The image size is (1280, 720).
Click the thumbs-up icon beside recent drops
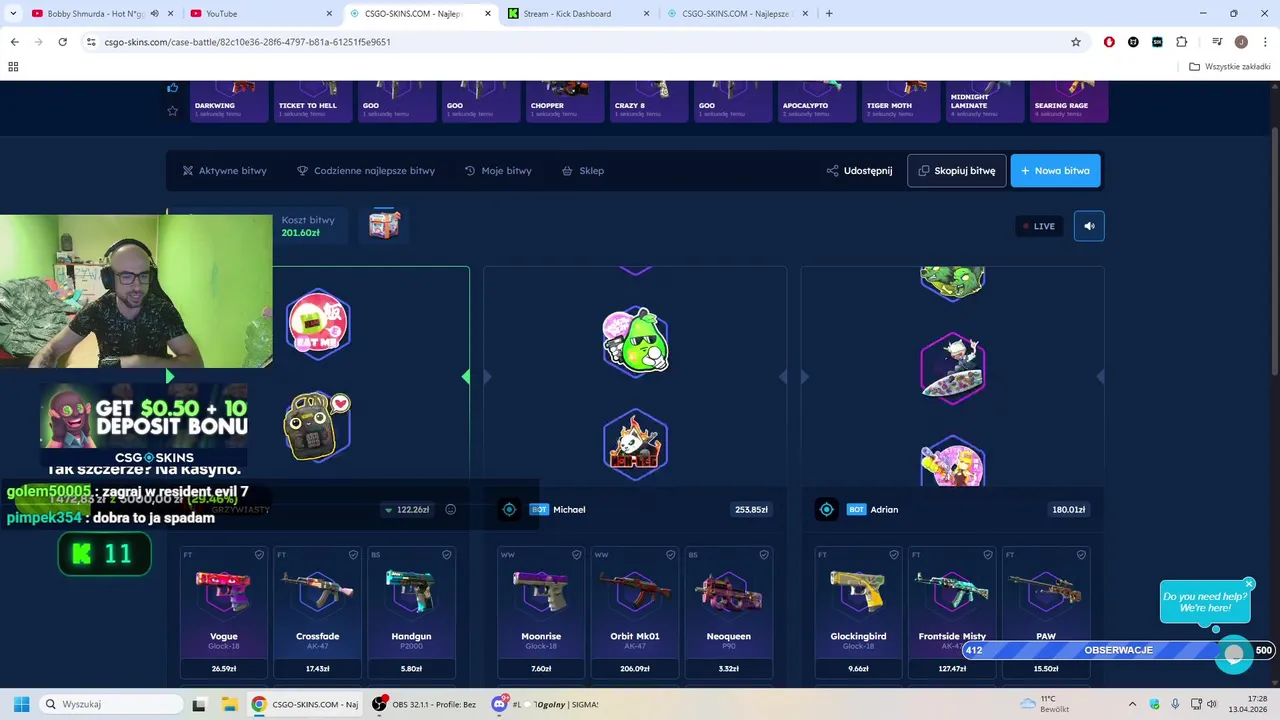[x=173, y=88]
